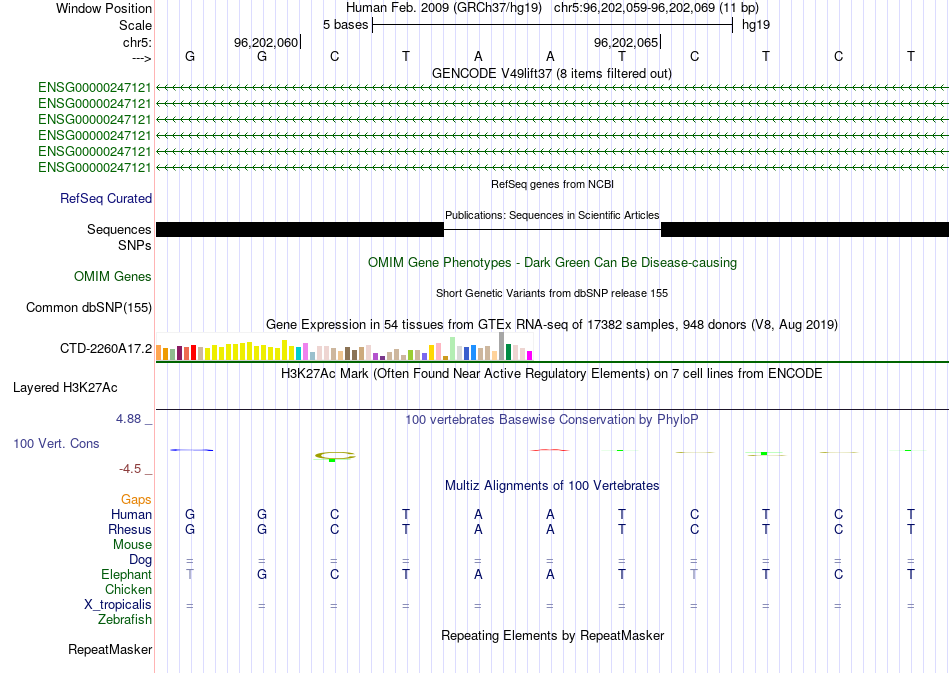Open the H3K27Ac Mark ENCODE track title
This screenshot has width=950, height=673.
point(552,373)
